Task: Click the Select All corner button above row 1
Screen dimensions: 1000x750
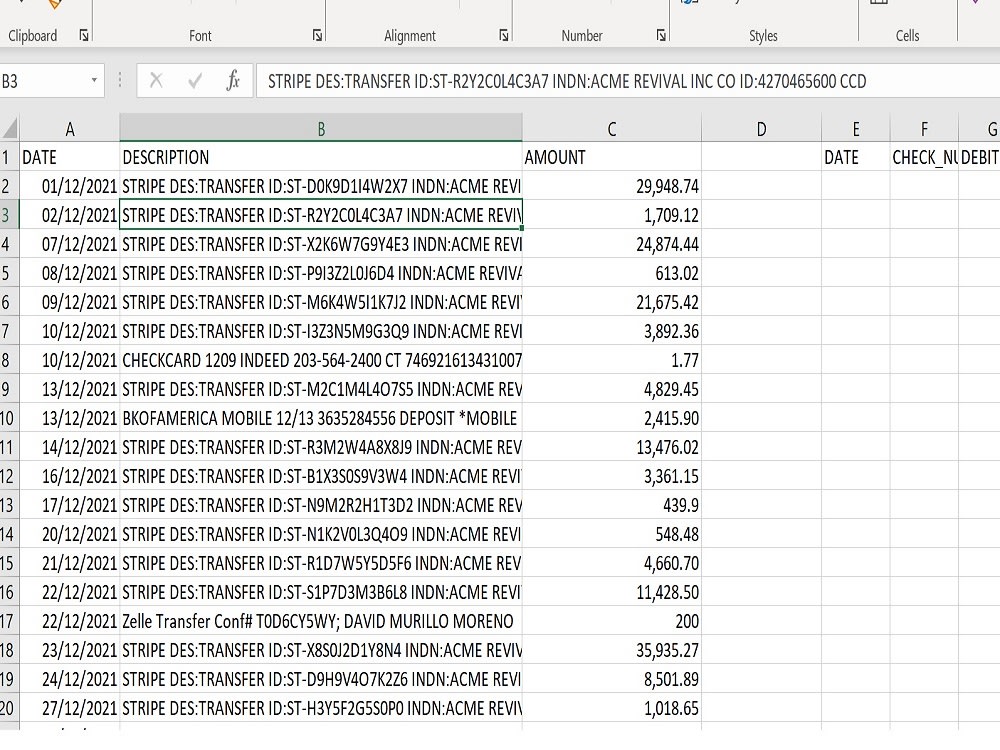Action: (10, 128)
